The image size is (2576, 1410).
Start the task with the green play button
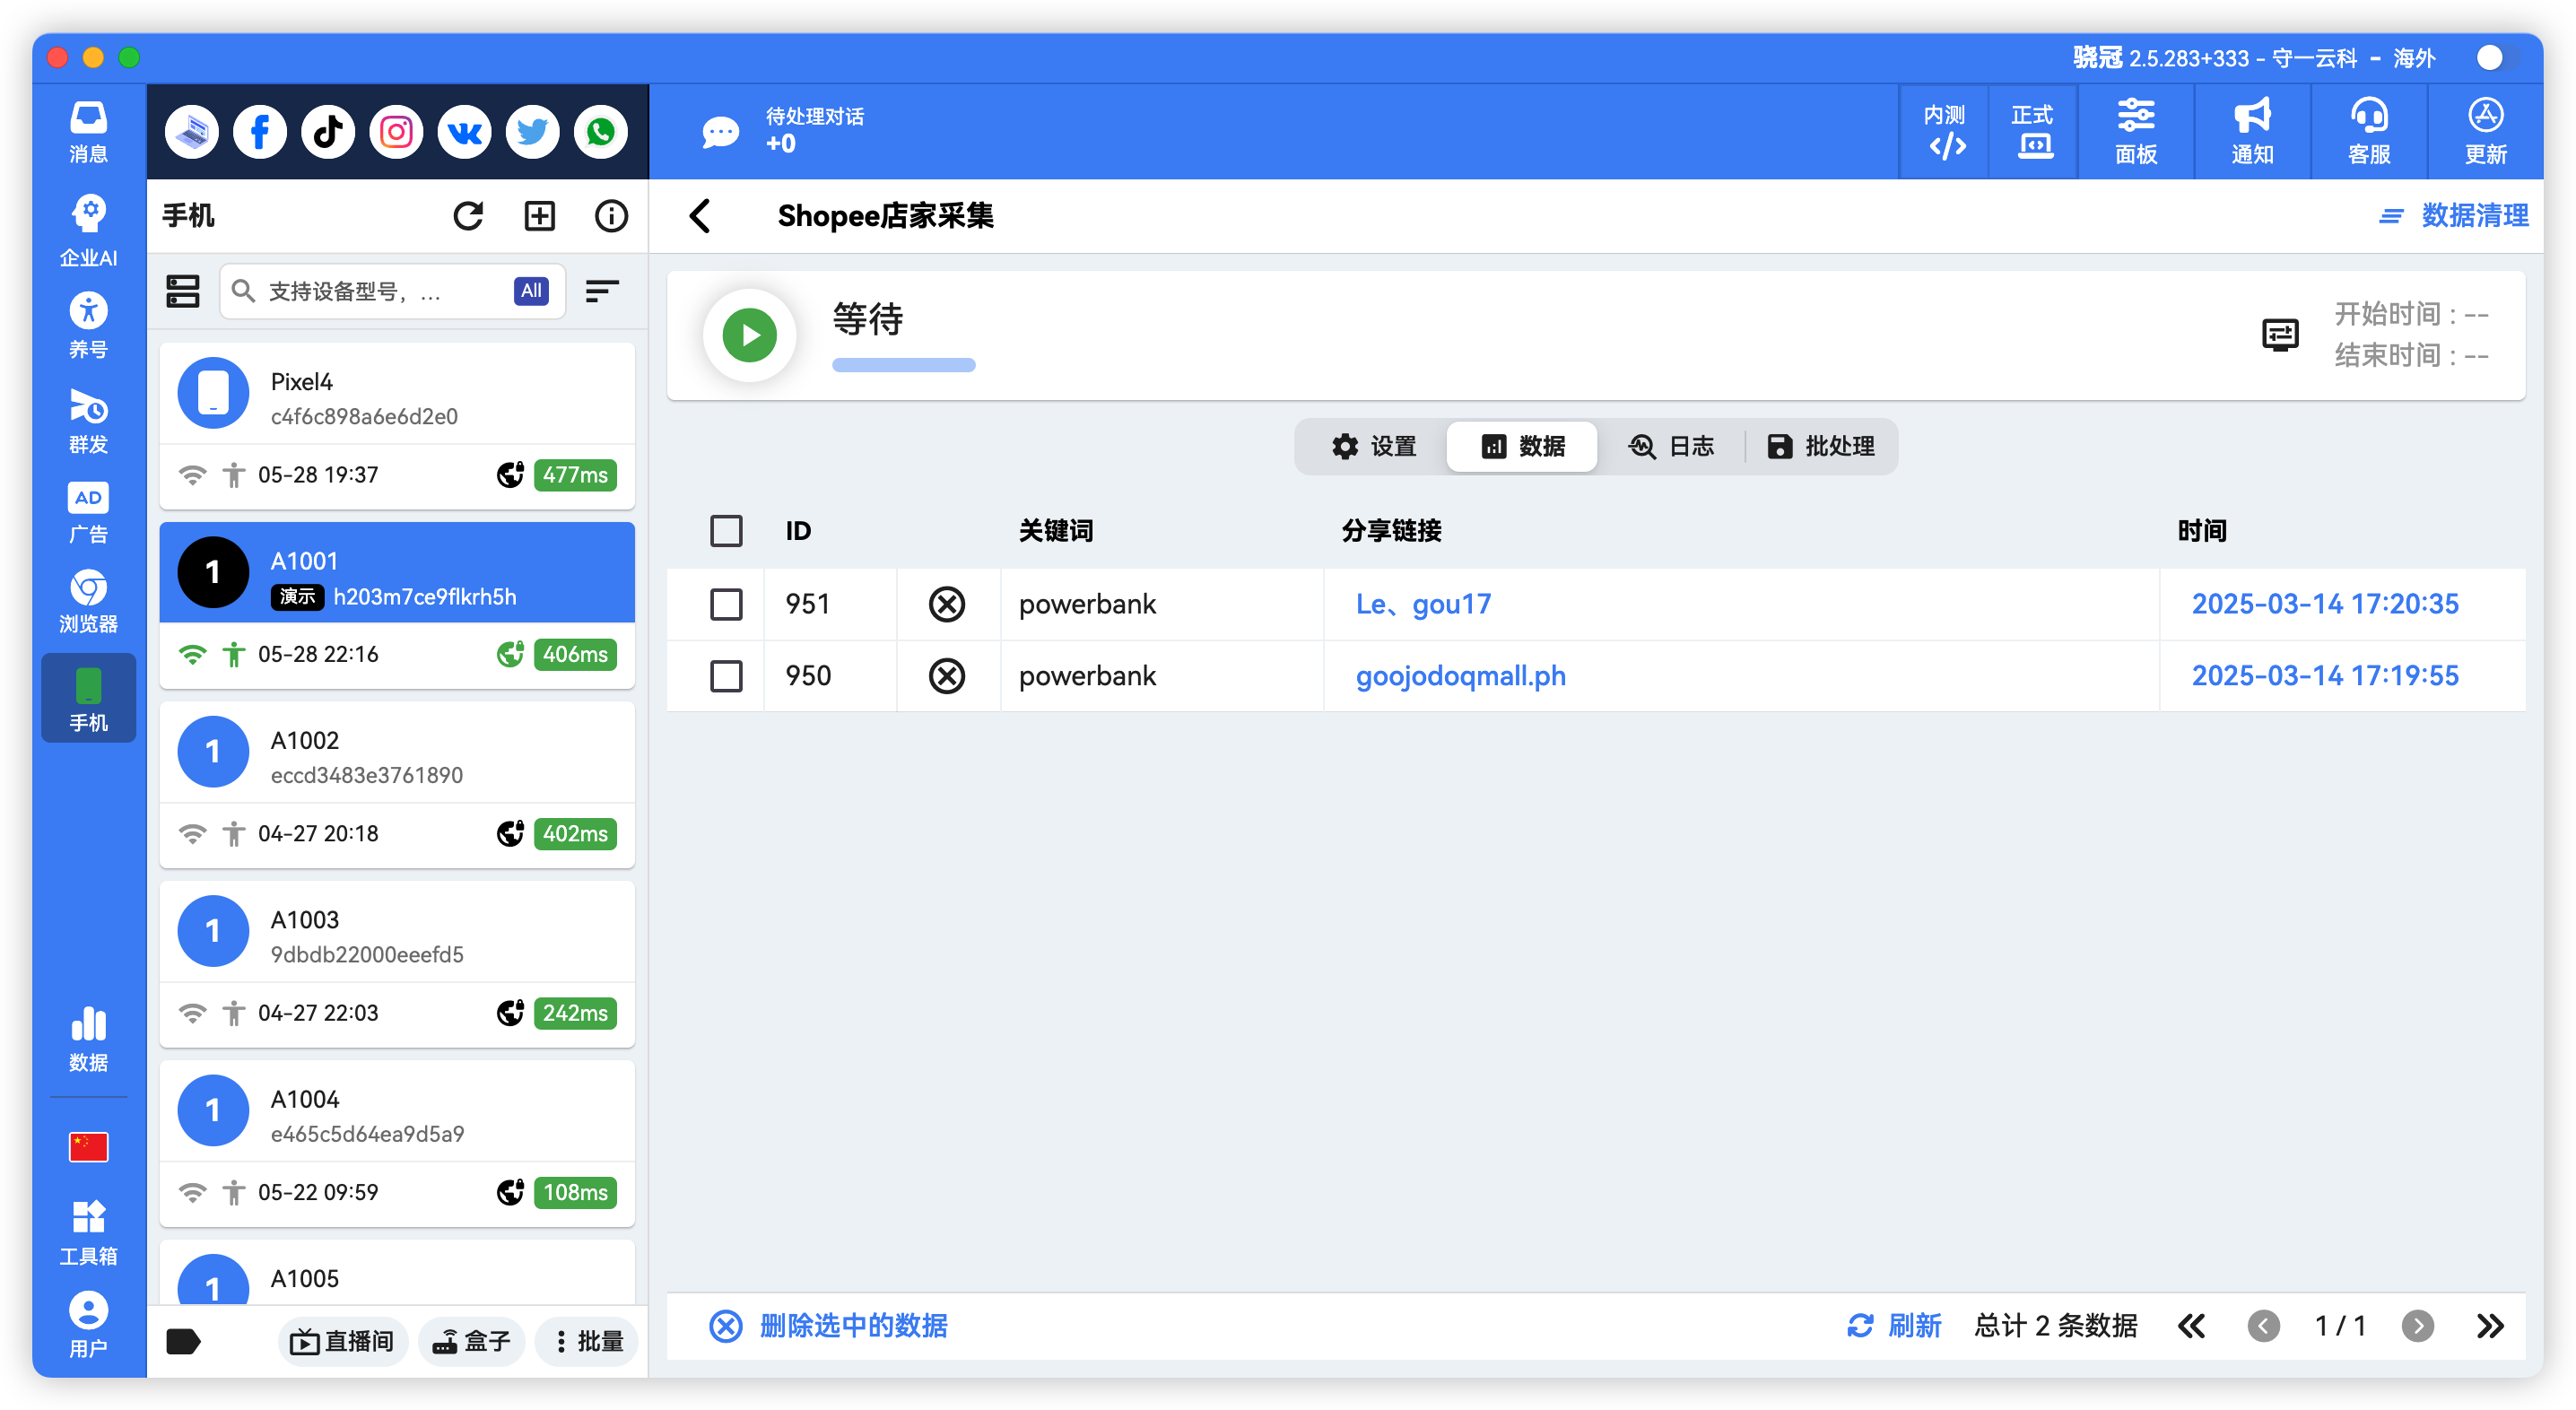[x=749, y=335]
